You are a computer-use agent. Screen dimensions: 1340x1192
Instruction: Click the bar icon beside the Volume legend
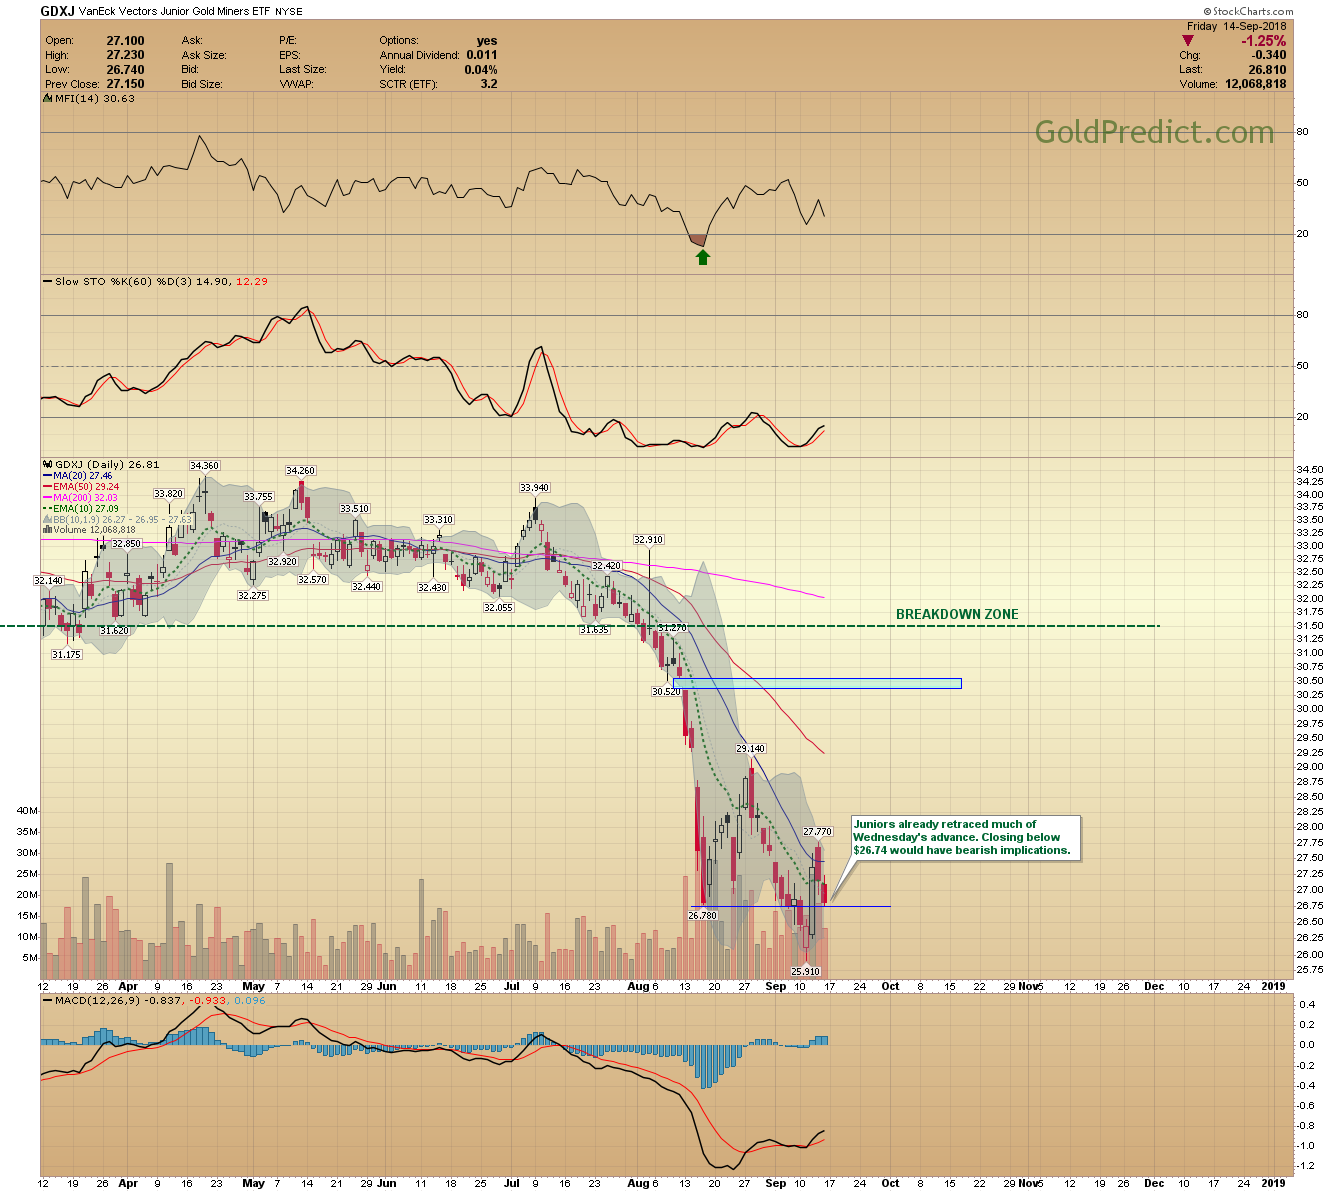pos(48,530)
